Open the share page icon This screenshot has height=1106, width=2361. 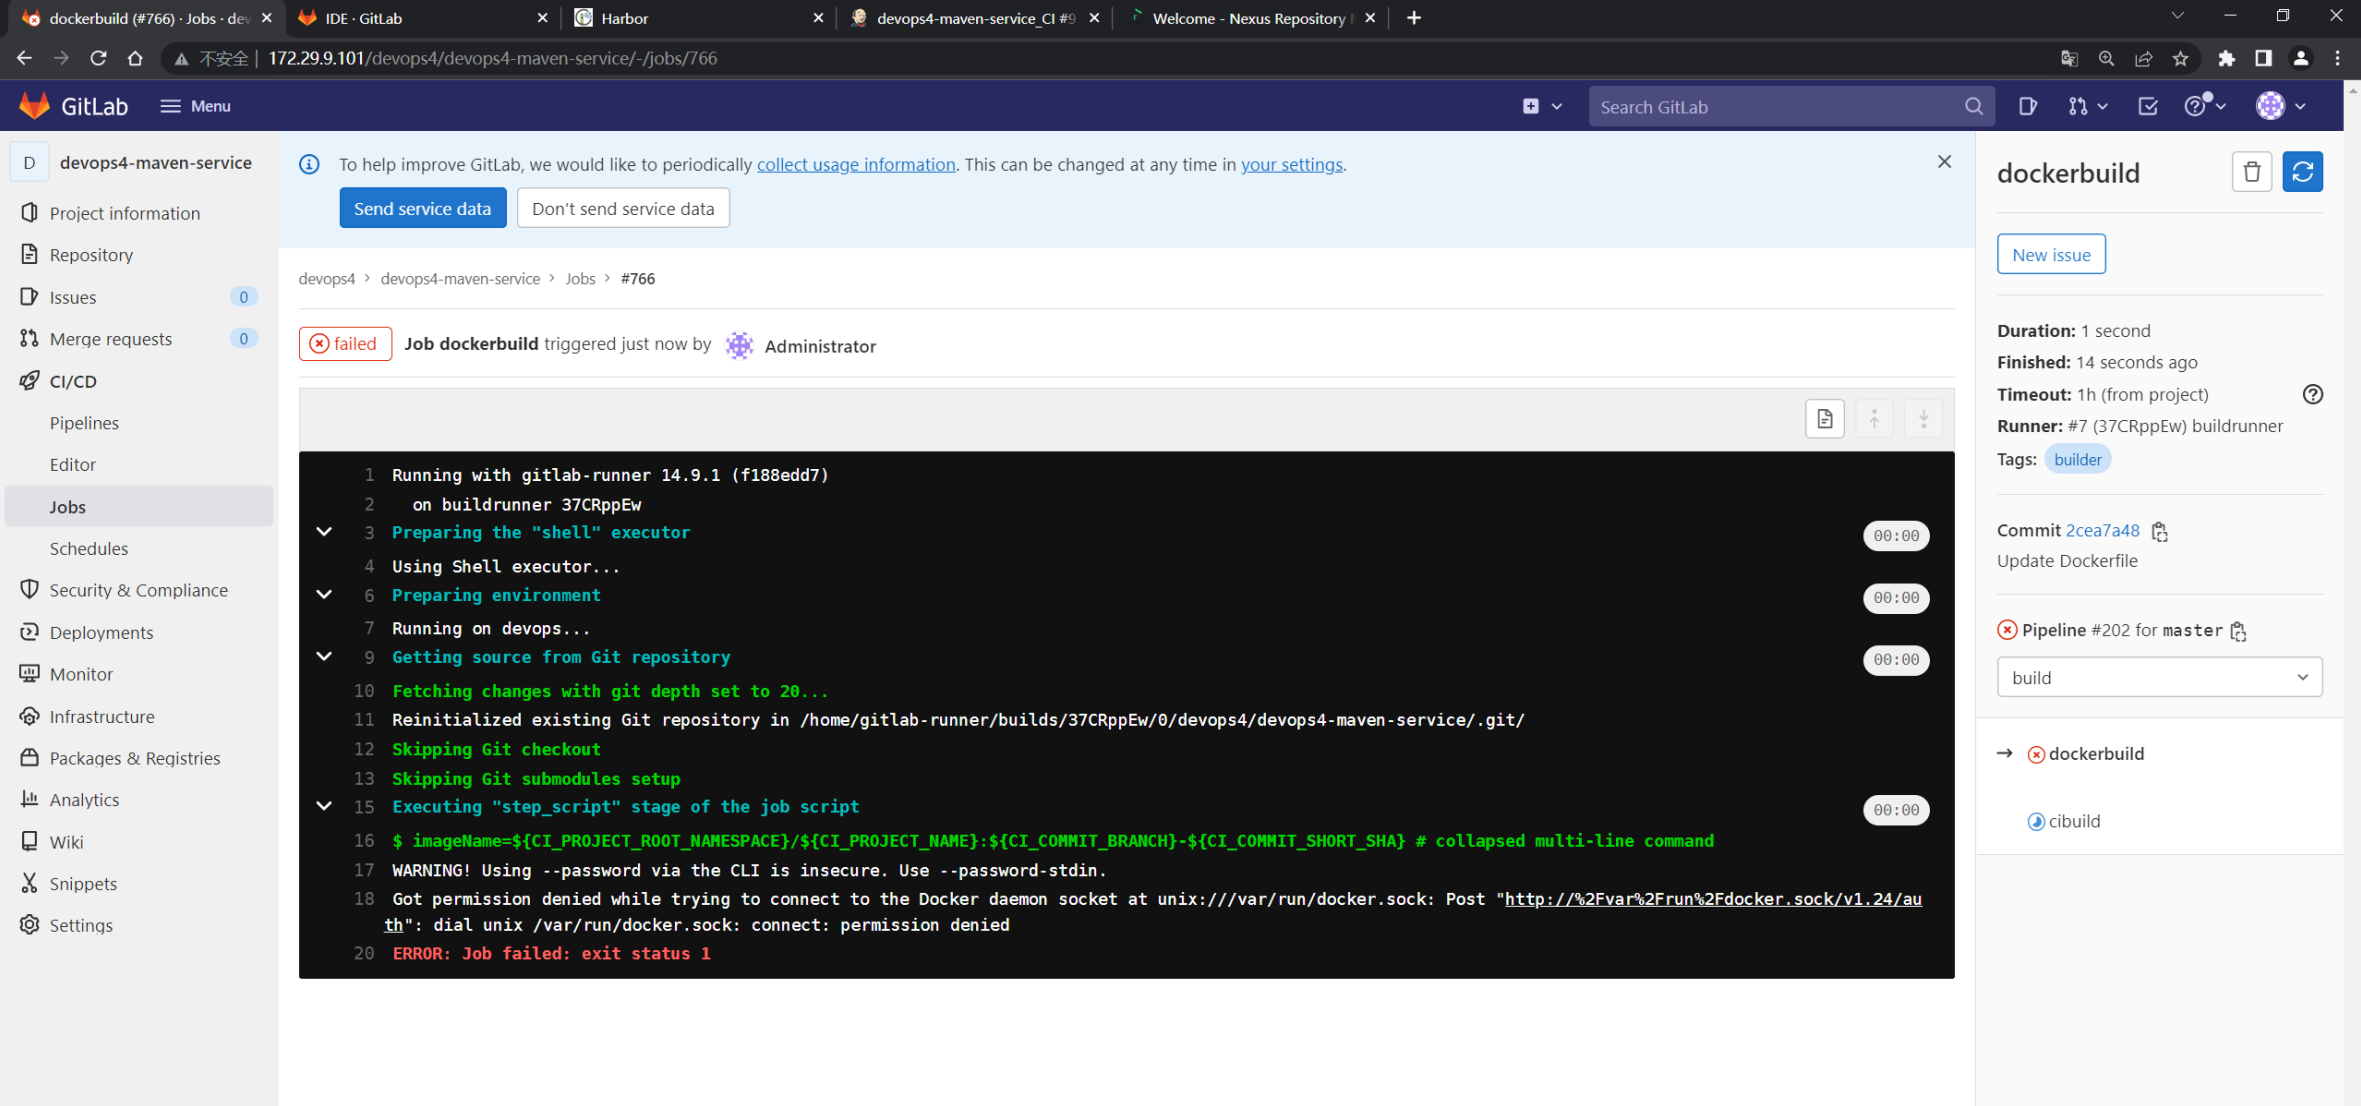(x=2143, y=58)
